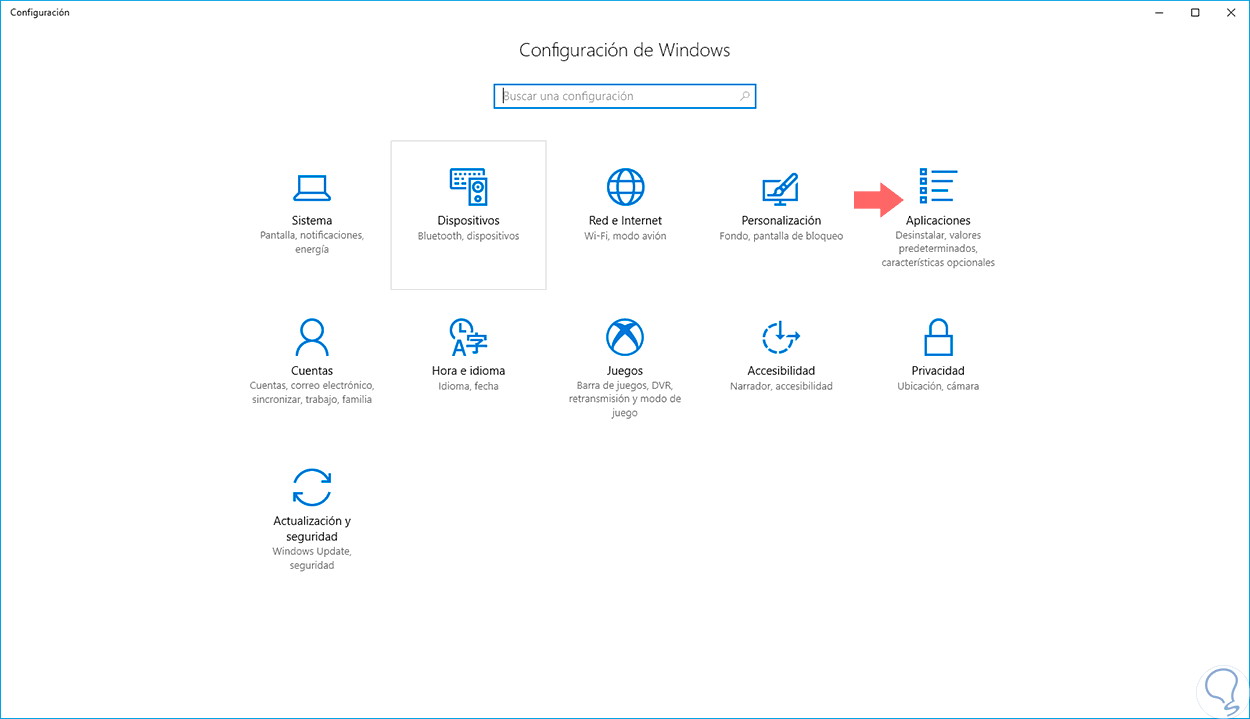Click the 'Sistema' label

[312, 221]
